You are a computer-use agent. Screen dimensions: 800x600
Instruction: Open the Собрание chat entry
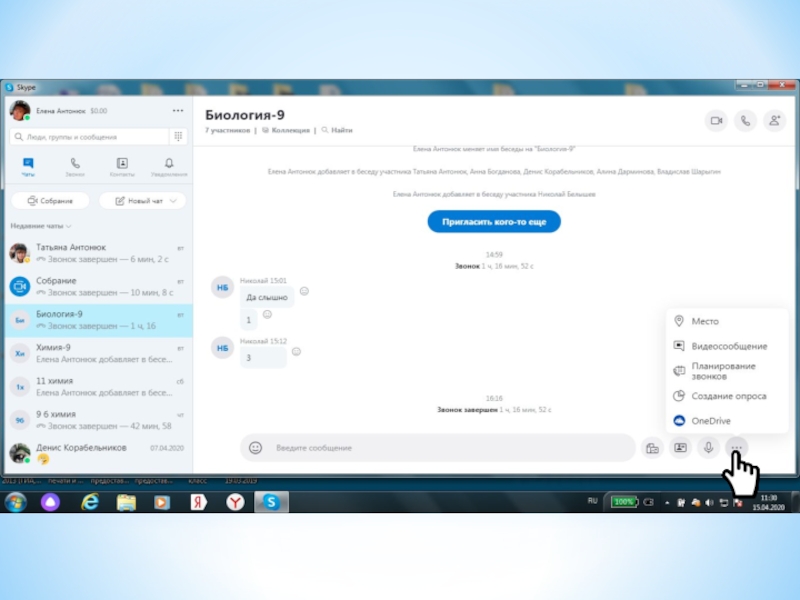[98, 286]
